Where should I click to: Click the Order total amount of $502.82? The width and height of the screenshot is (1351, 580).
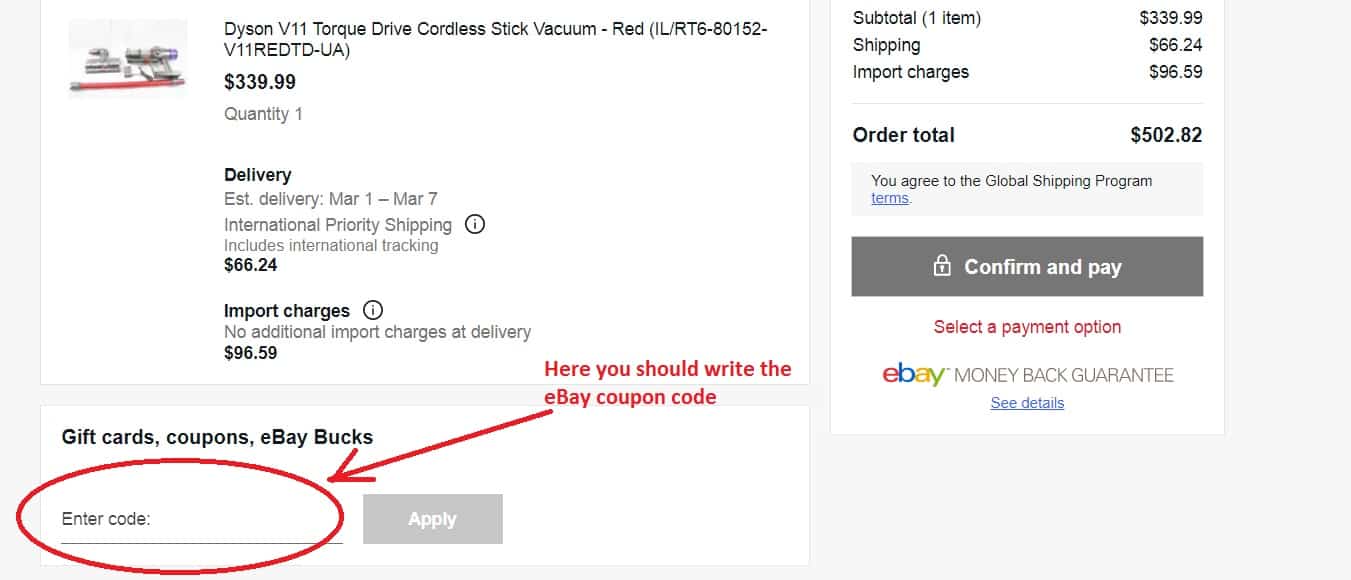click(x=1167, y=134)
